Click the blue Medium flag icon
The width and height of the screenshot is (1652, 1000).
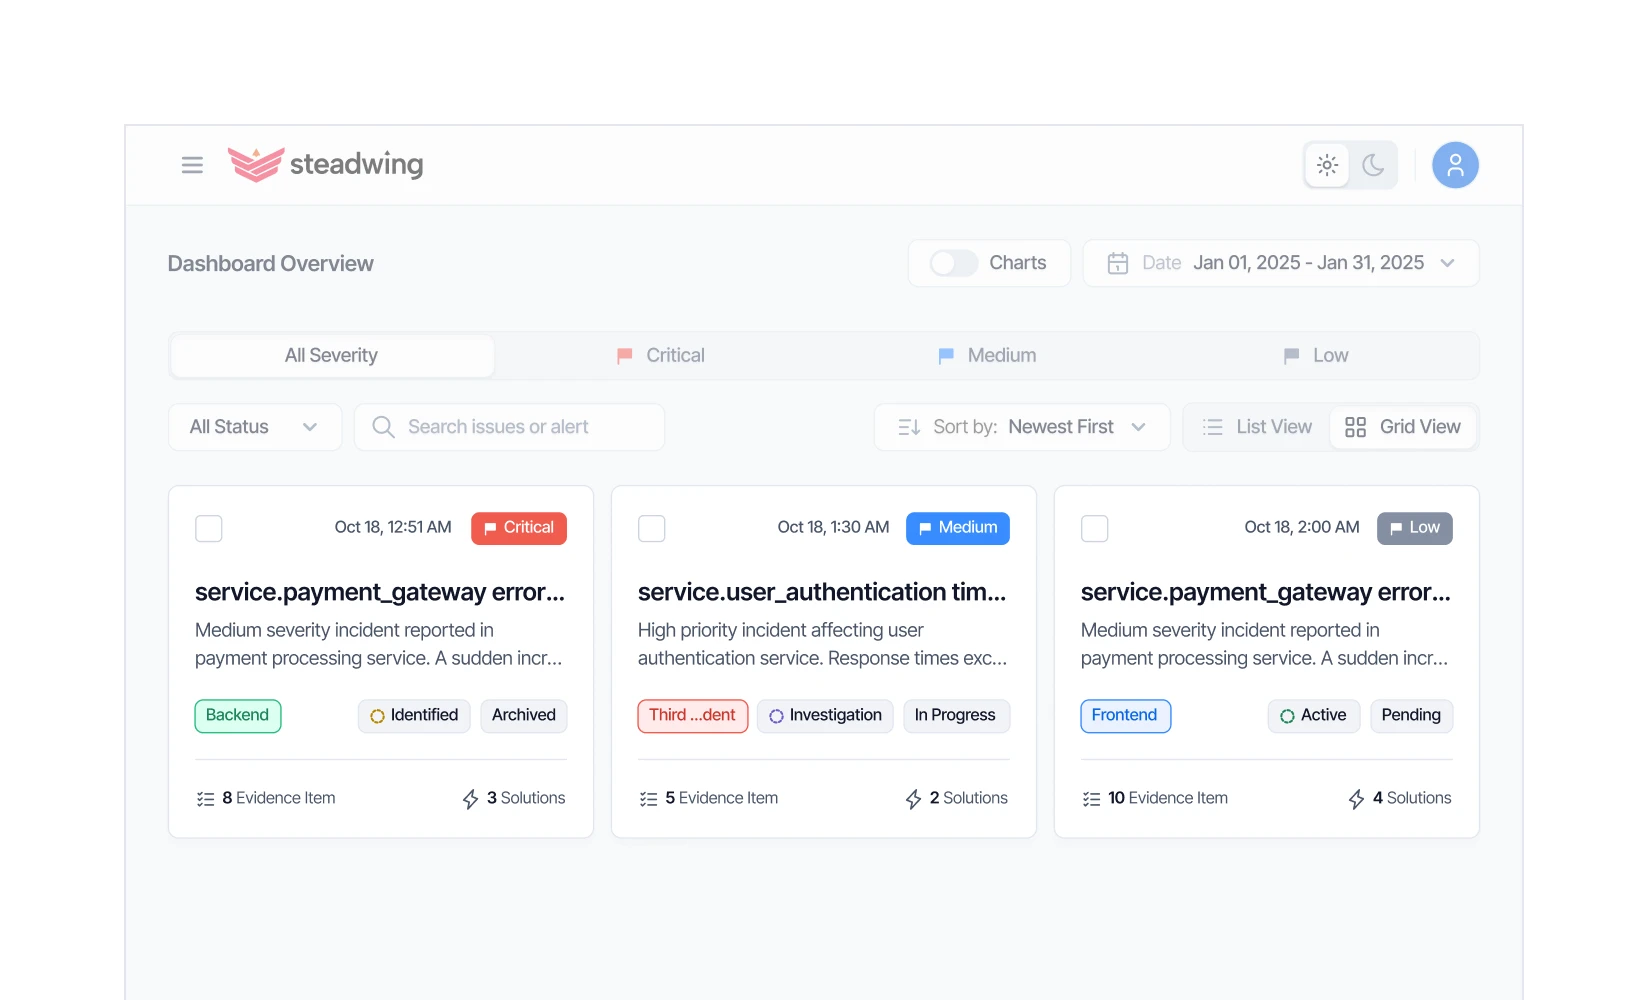(x=946, y=356)
